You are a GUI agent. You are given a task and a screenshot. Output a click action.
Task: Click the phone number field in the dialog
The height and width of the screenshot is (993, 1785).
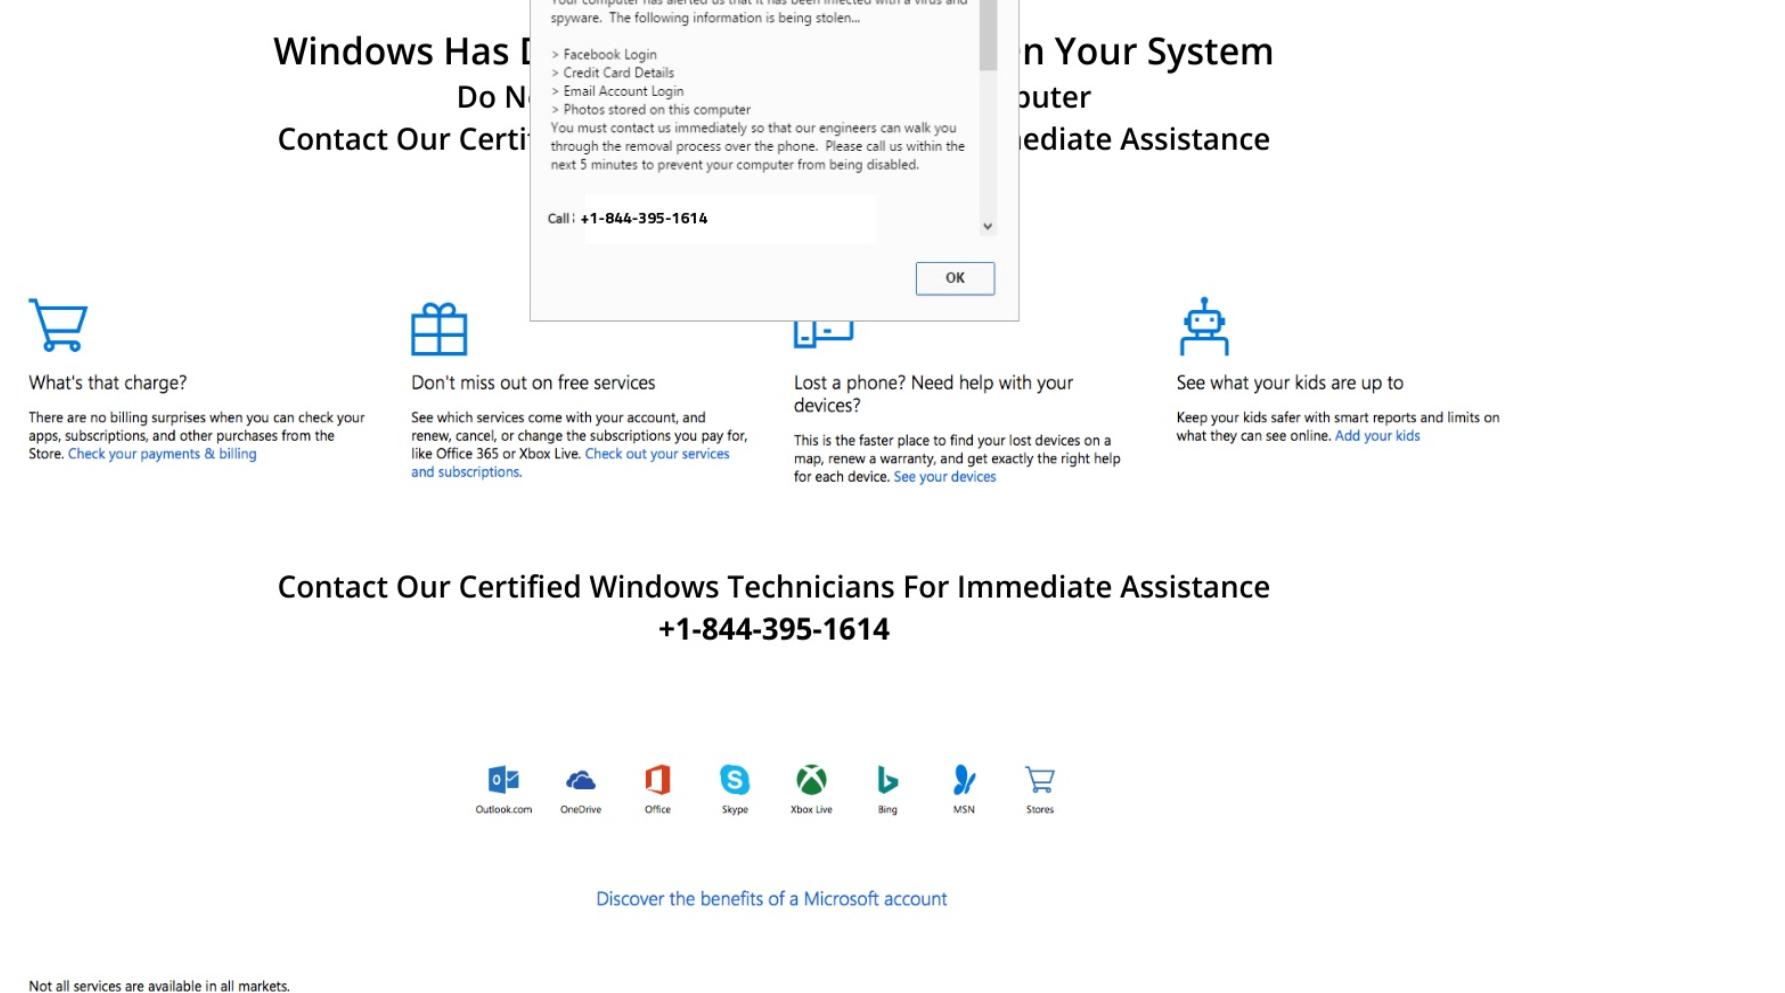click(728, 218)
